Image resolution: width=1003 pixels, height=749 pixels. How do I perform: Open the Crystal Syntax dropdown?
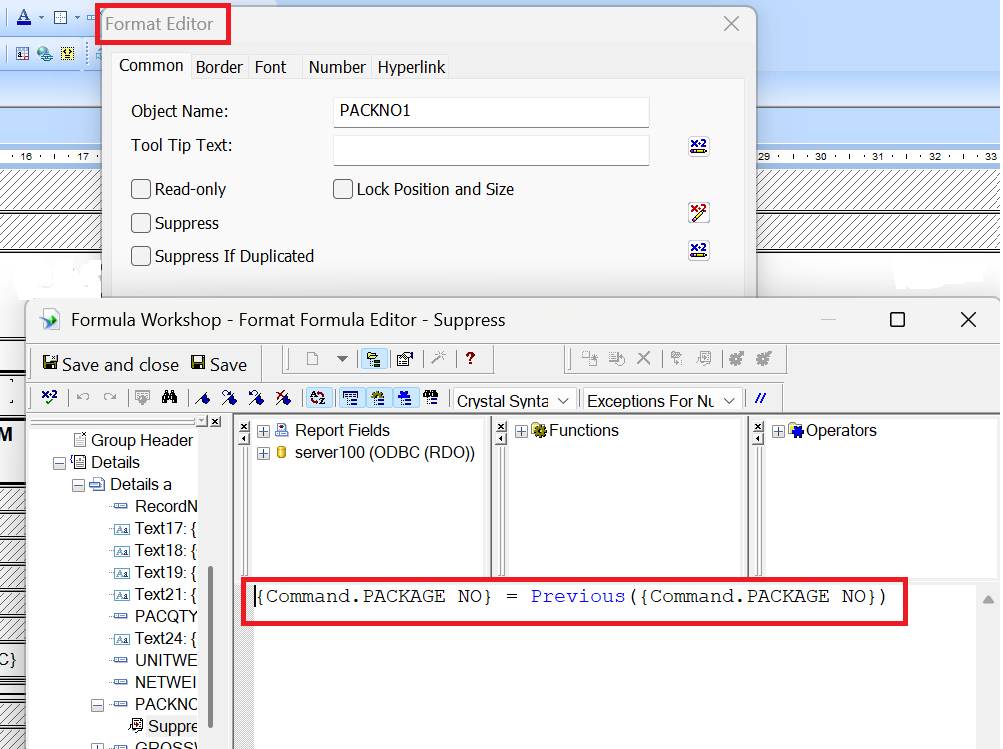(x=562, y=398)
